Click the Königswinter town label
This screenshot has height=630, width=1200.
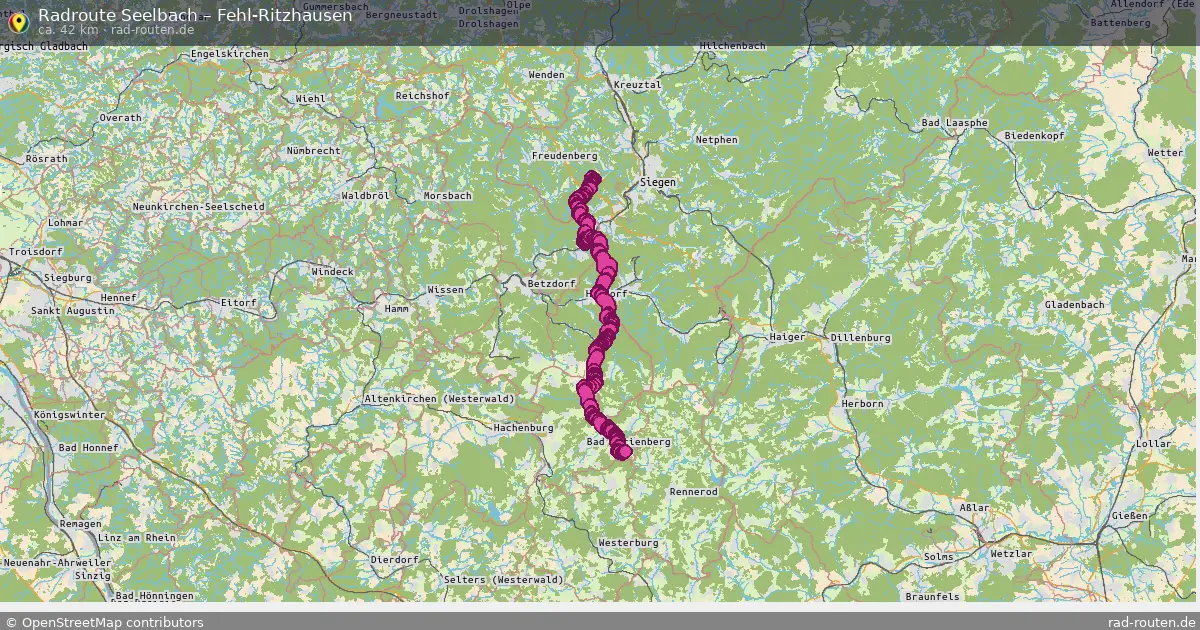(69, 414)
